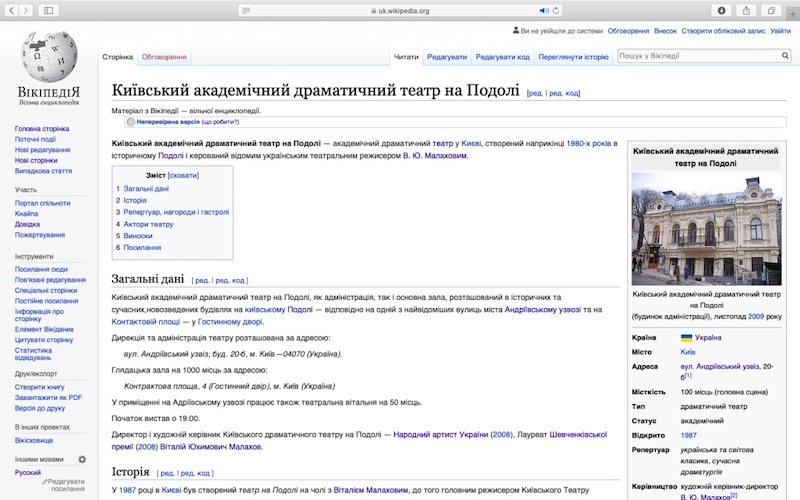Click the Wikipedia globe logo

(x=49, y=57)
